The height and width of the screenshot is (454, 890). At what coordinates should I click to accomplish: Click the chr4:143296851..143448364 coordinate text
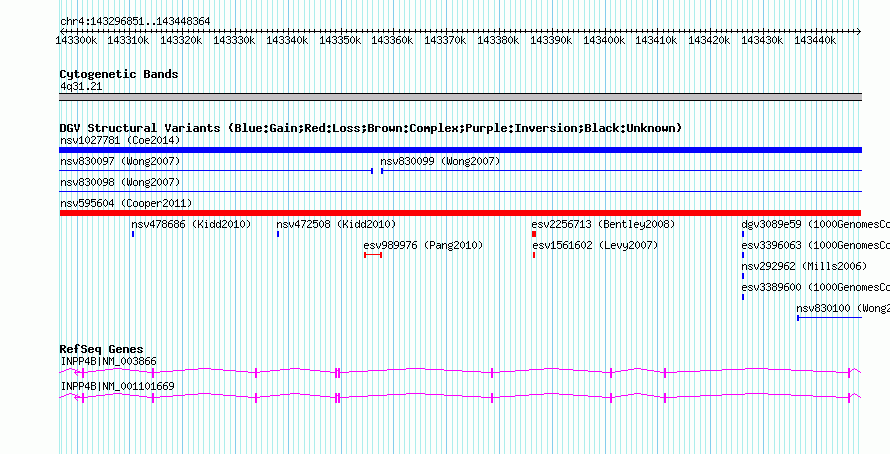pos(135,21)
